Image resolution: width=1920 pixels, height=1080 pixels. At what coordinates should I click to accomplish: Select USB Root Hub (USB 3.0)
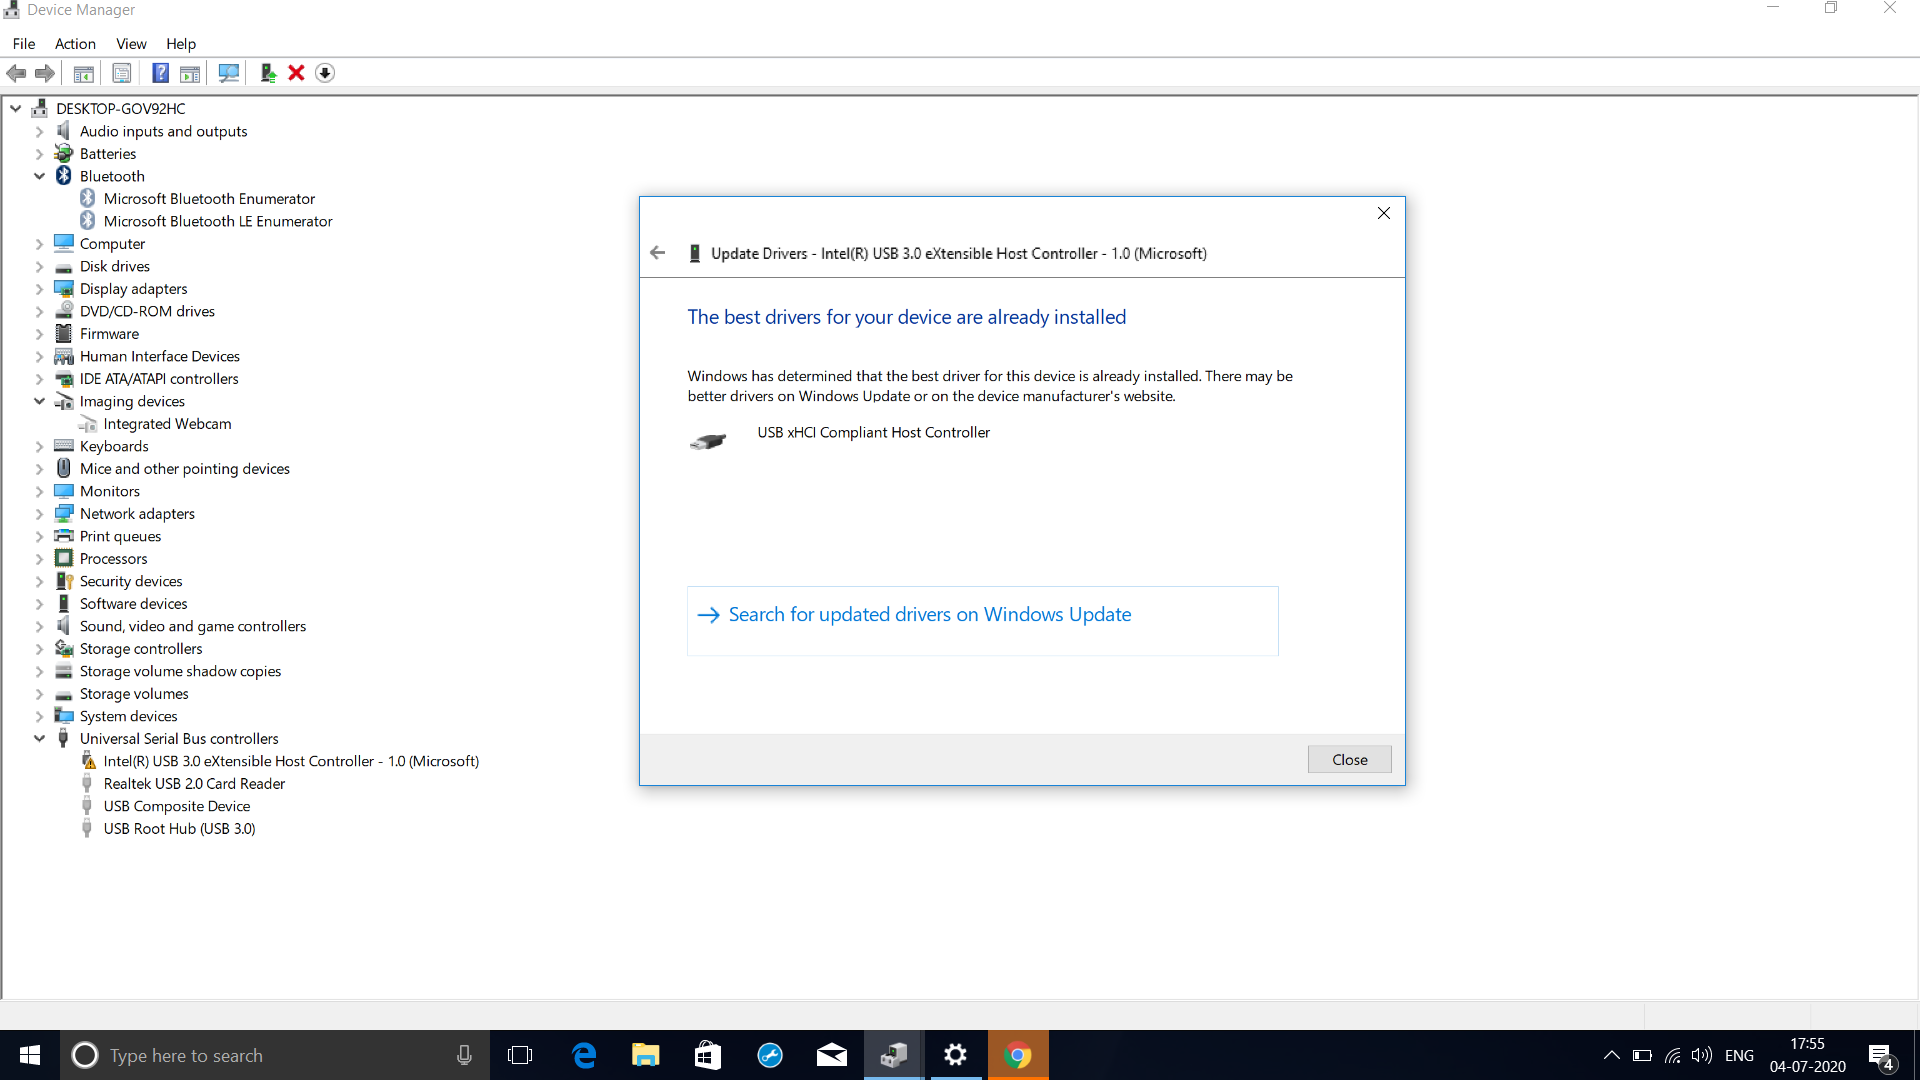pos(179,829)
